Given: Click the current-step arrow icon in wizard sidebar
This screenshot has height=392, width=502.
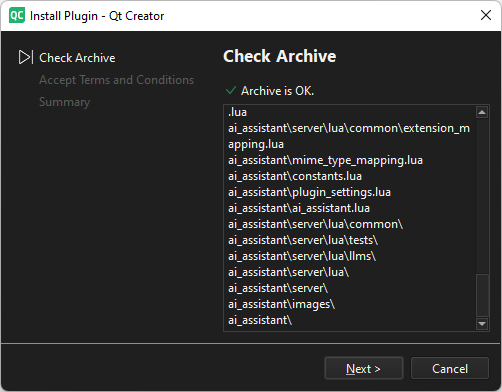Looking at the screenshot, I should 26,57.
